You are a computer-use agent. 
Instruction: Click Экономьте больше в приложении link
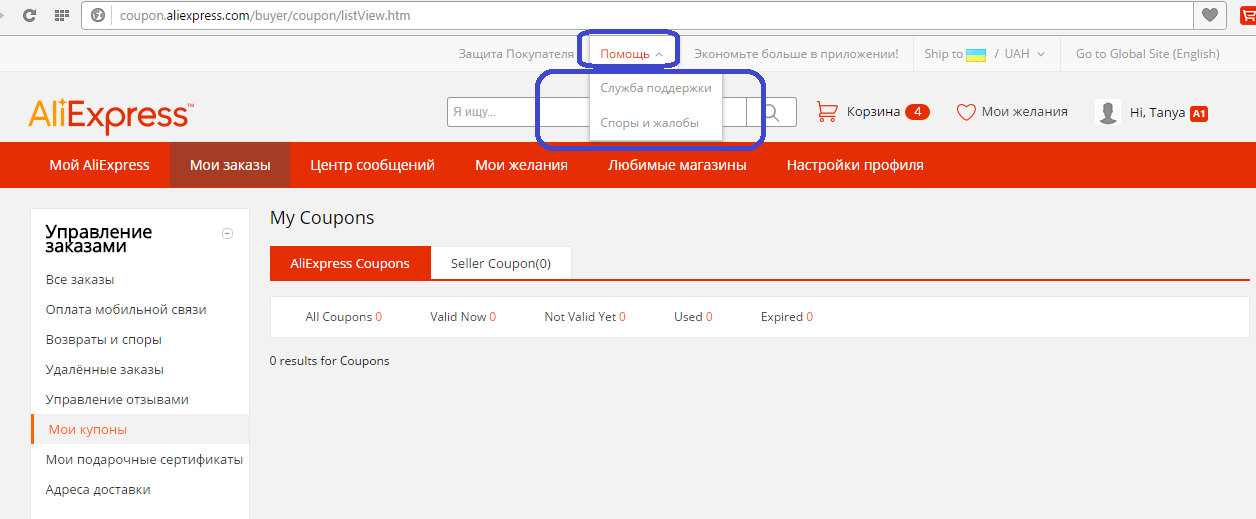coord(796,54)
